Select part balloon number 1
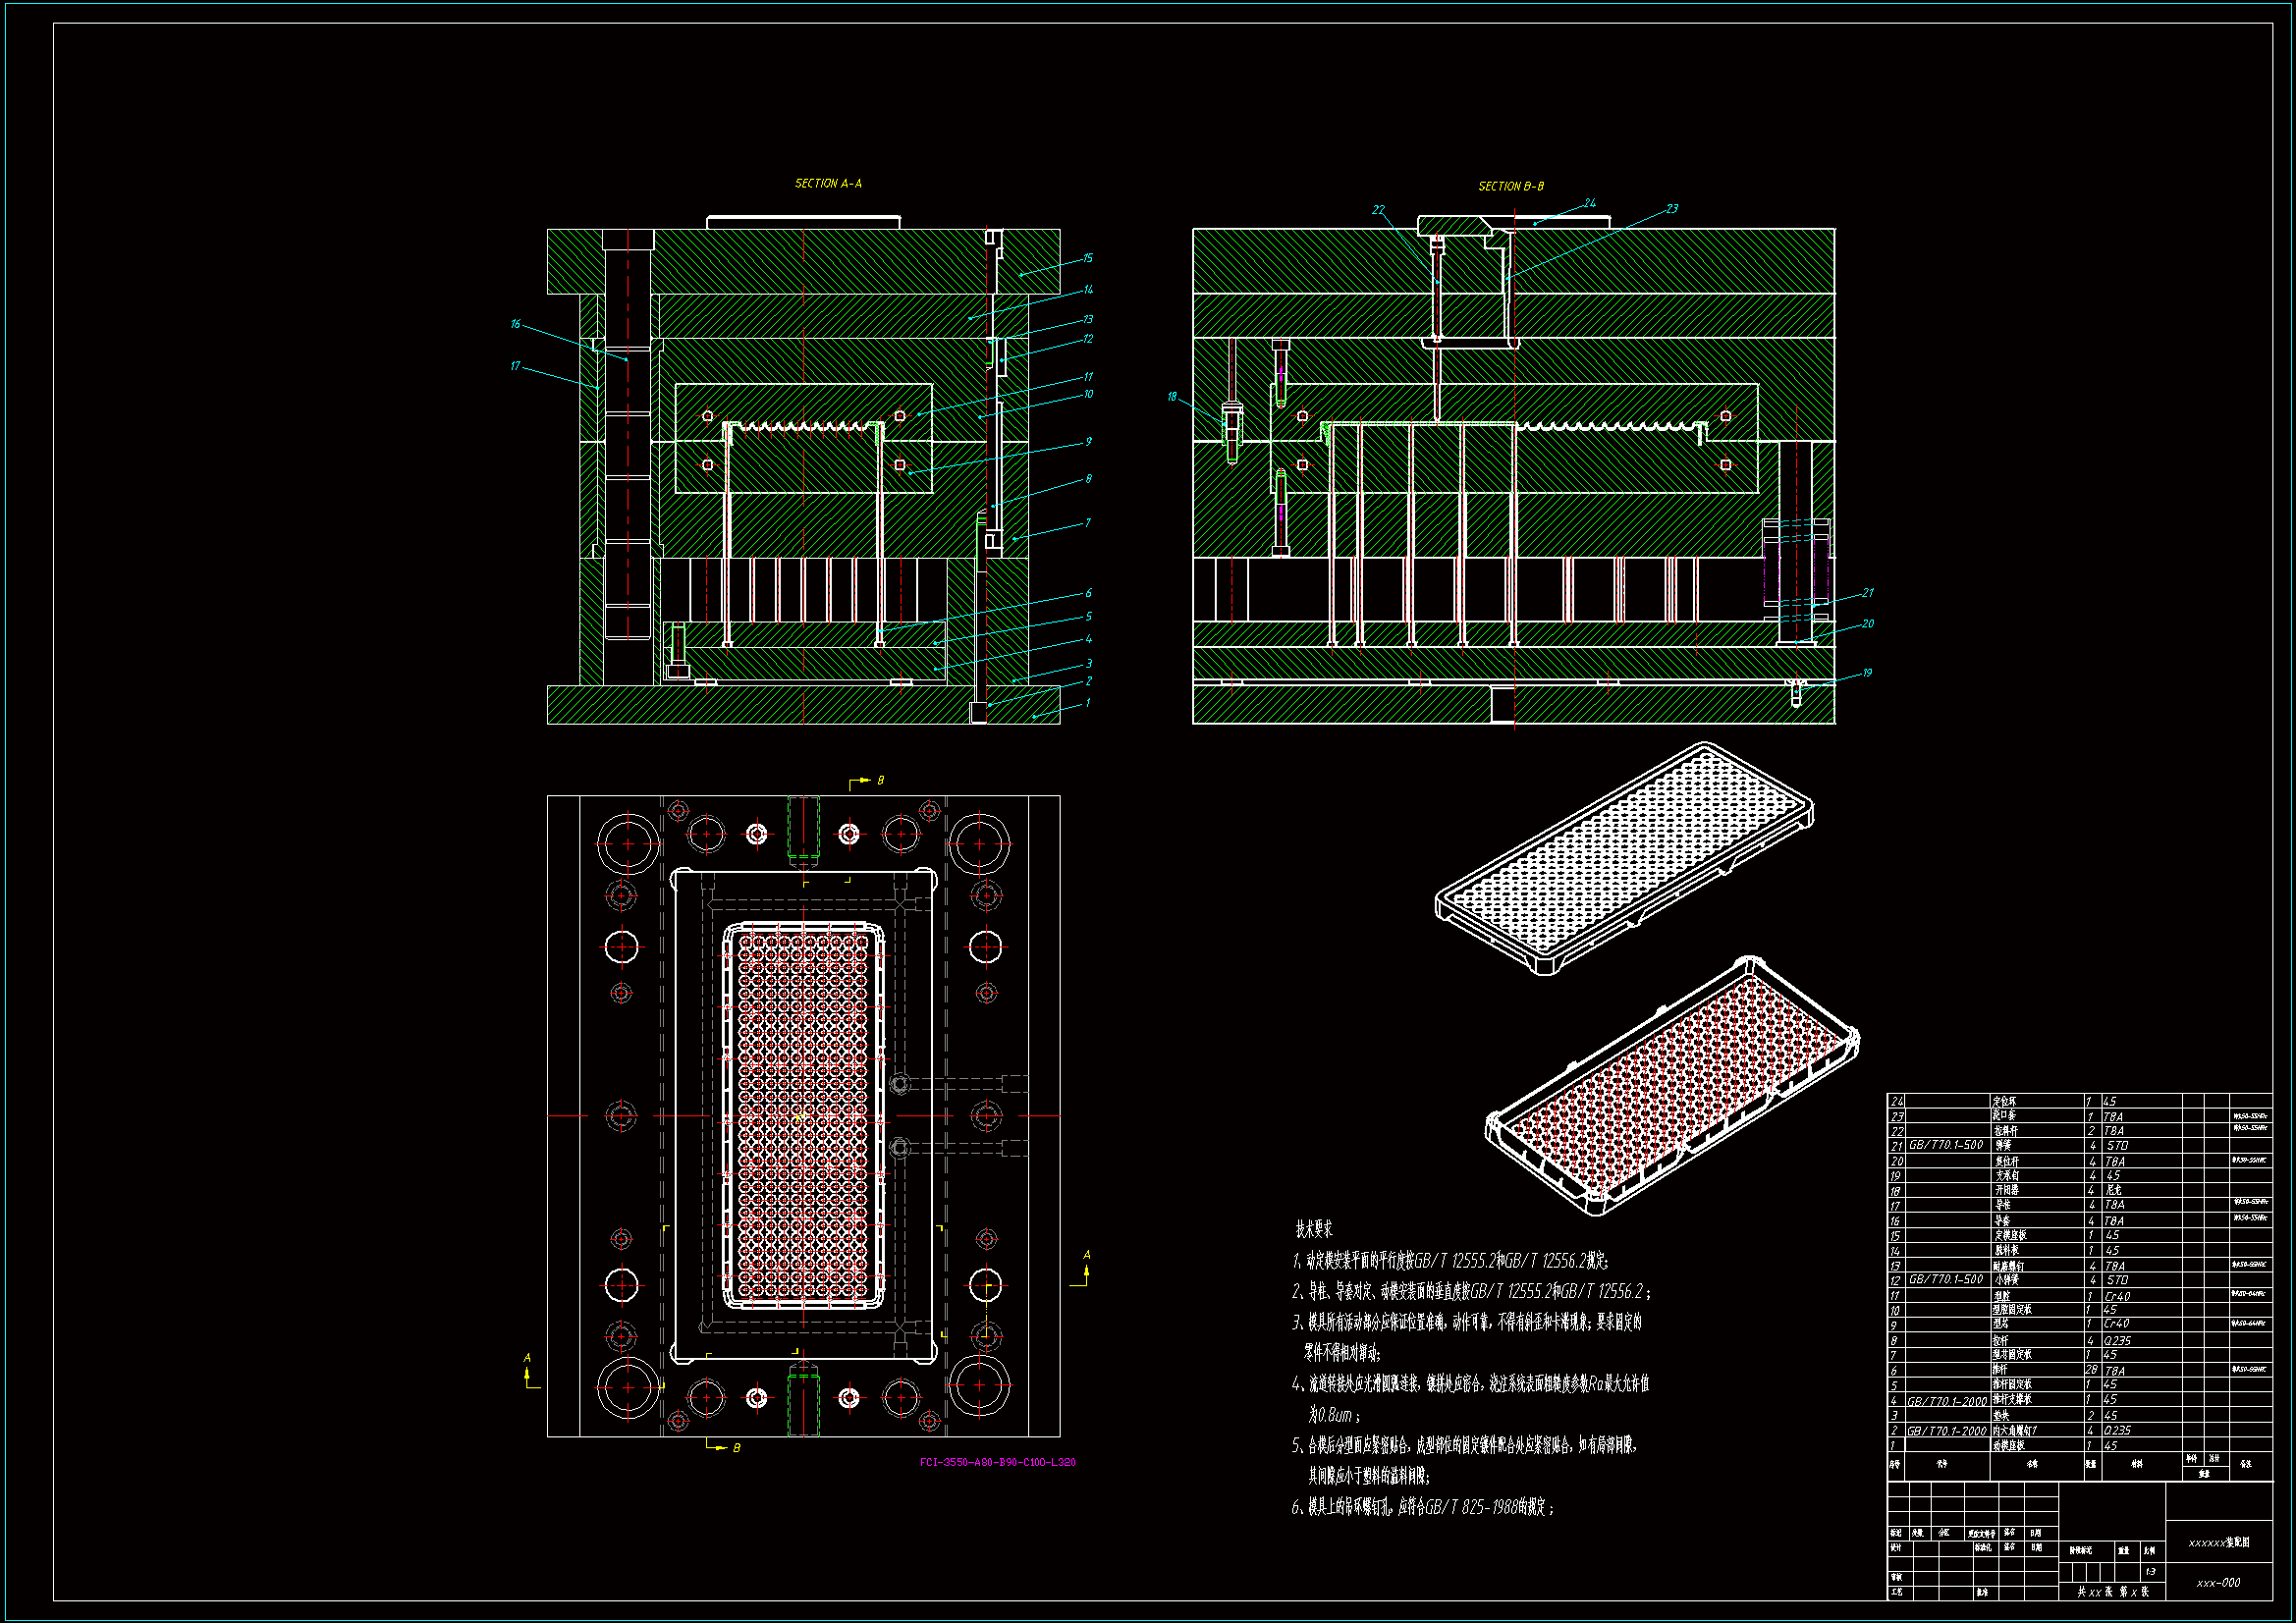Image resolution: width=2296 pixels, height=1623 pixels. pos(1087,703)
